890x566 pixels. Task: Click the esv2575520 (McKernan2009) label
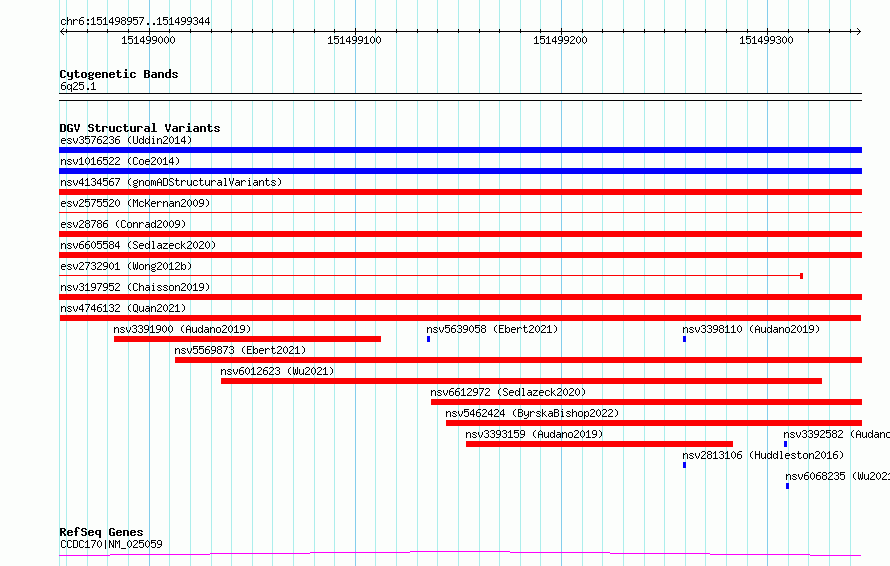click(x=135, y=203)
